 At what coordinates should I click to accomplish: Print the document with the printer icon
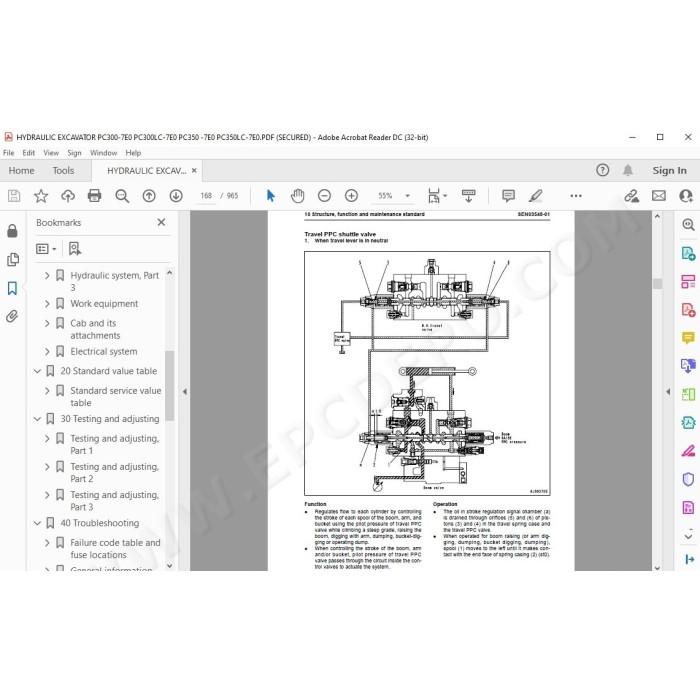pos(94,196)
